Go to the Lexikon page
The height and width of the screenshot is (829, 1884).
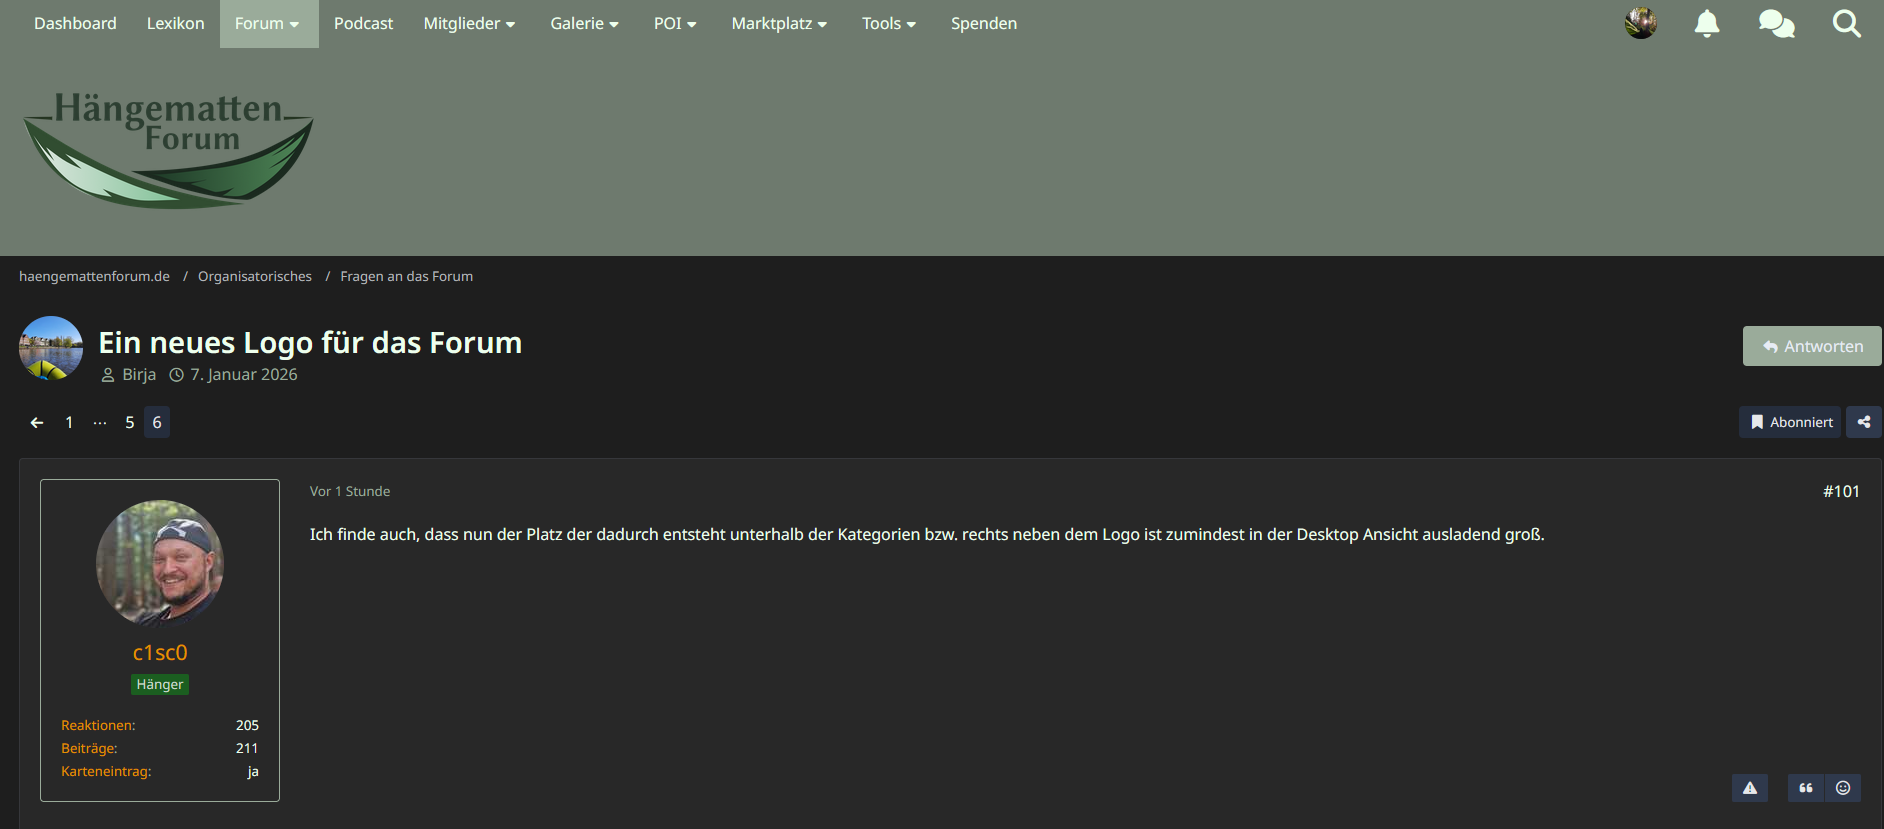[175, 24]
